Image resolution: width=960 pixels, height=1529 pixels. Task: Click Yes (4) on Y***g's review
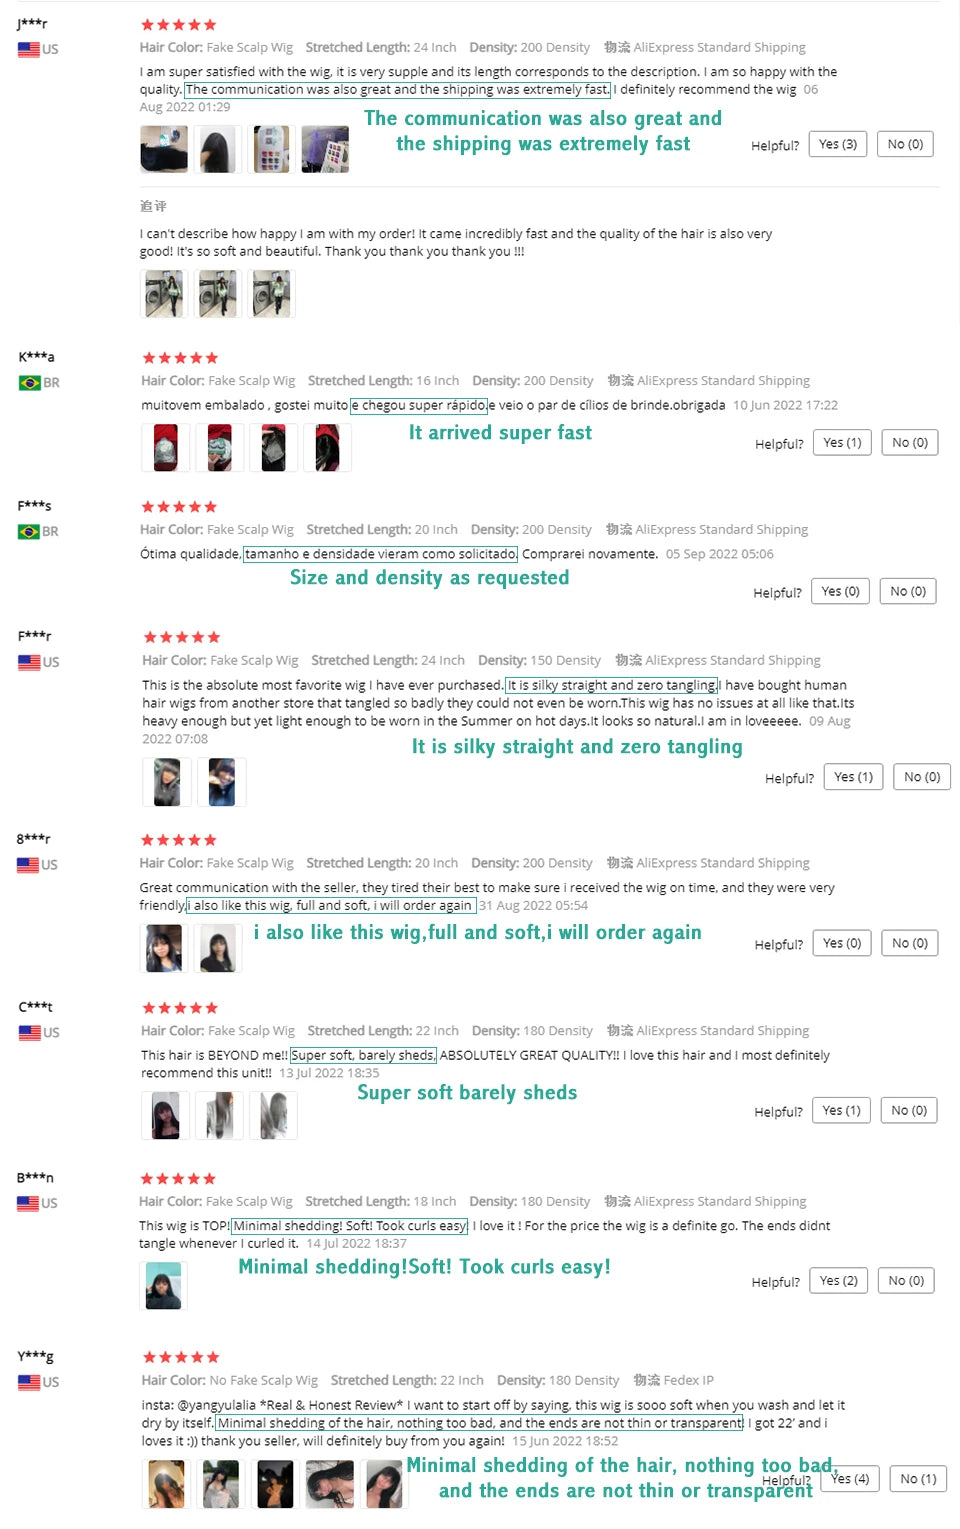(x=850, y=1478)
